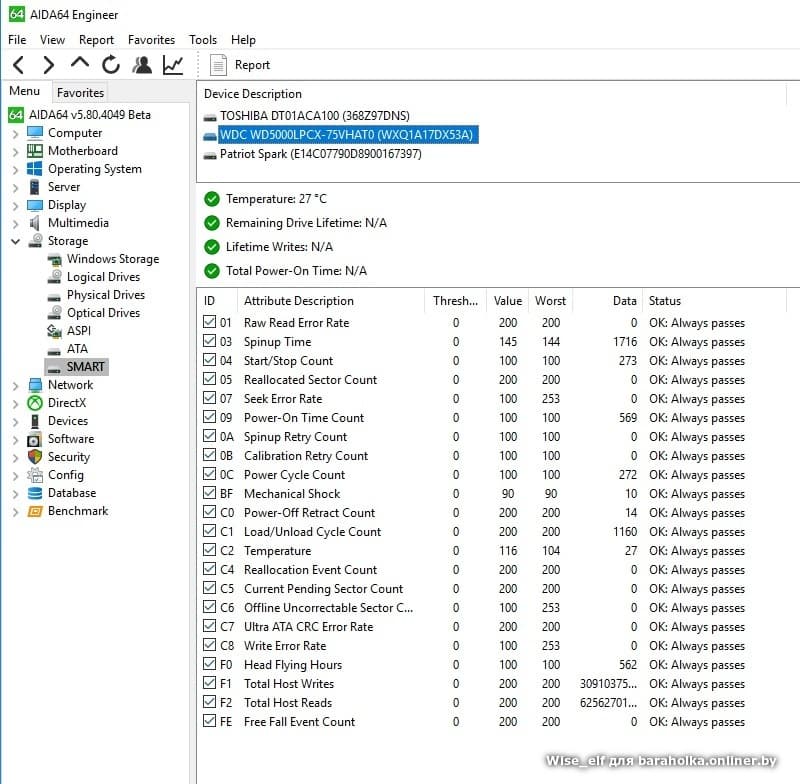Open Physical Drives under Storage
Viewport: 800px width, 784px height.
(x=106, y=295)
